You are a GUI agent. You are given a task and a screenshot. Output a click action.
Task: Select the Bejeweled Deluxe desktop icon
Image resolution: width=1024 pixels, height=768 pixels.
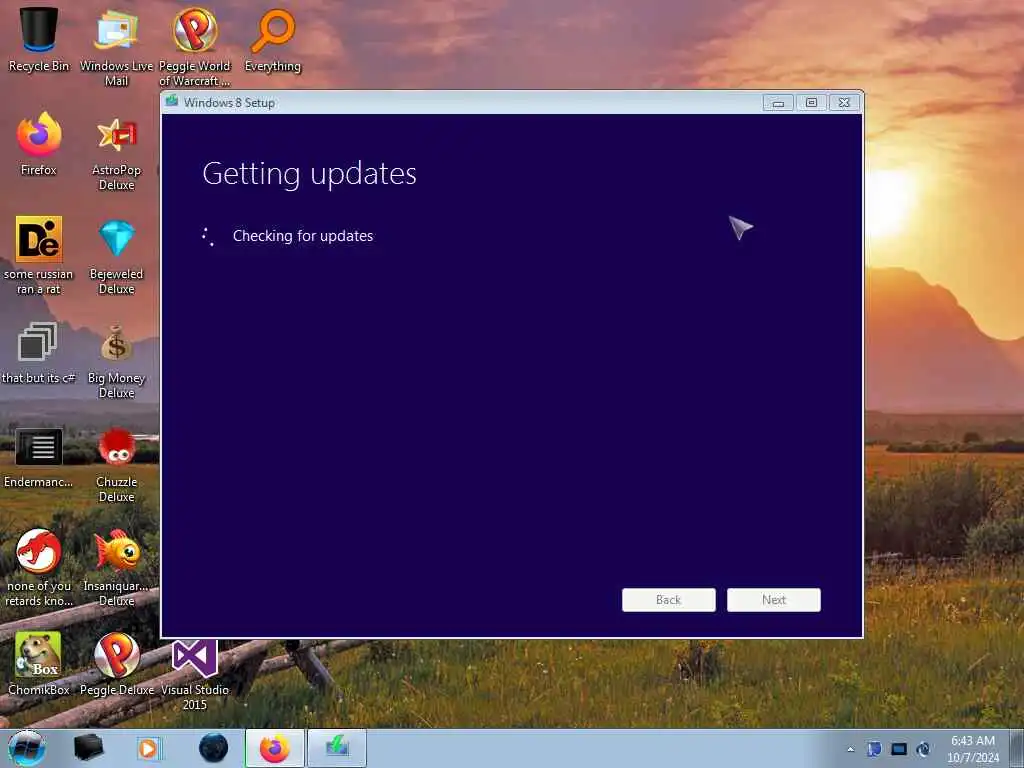click(116, 256)
